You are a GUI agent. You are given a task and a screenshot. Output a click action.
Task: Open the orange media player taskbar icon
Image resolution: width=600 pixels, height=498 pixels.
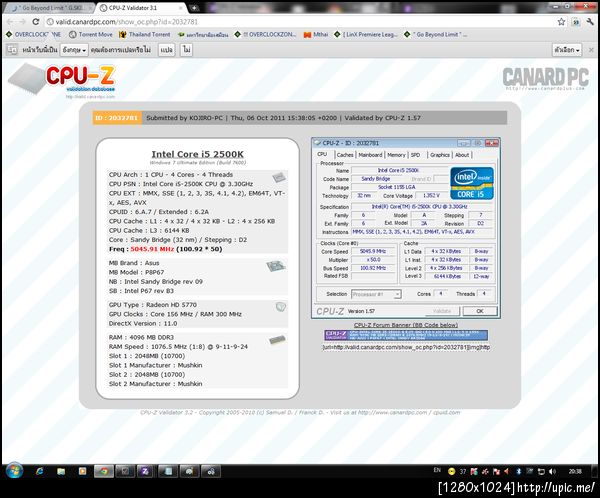point(82,472)
